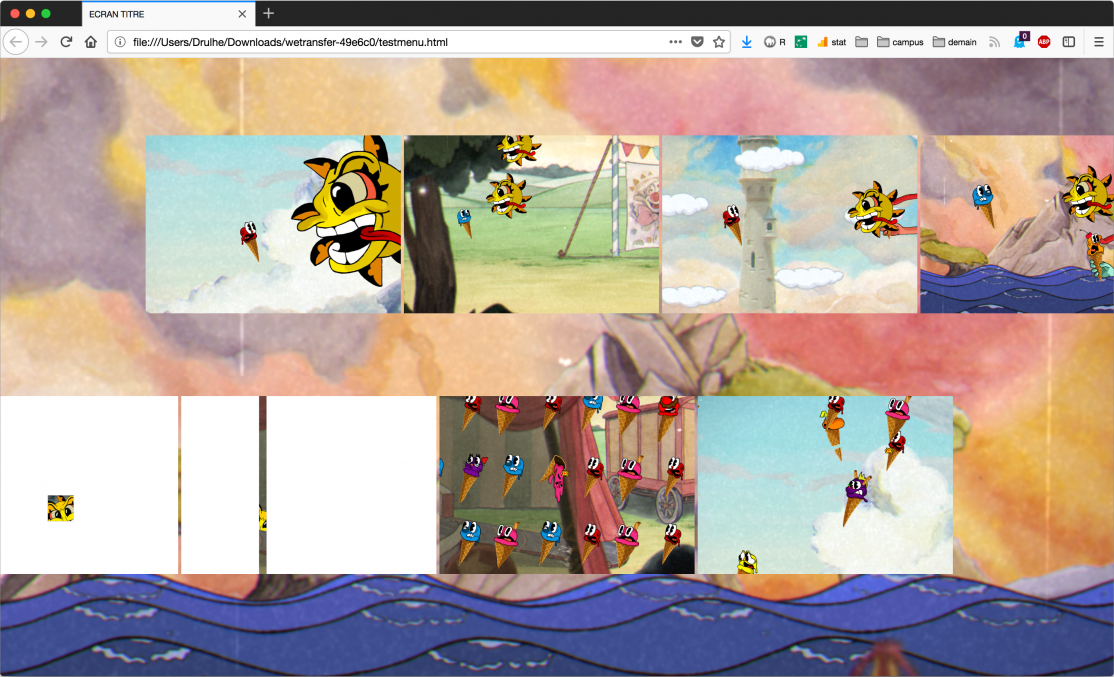Open the Adblock Plus extension icon
This screenshot has height=677, width=1114.
pos(1044,42)
